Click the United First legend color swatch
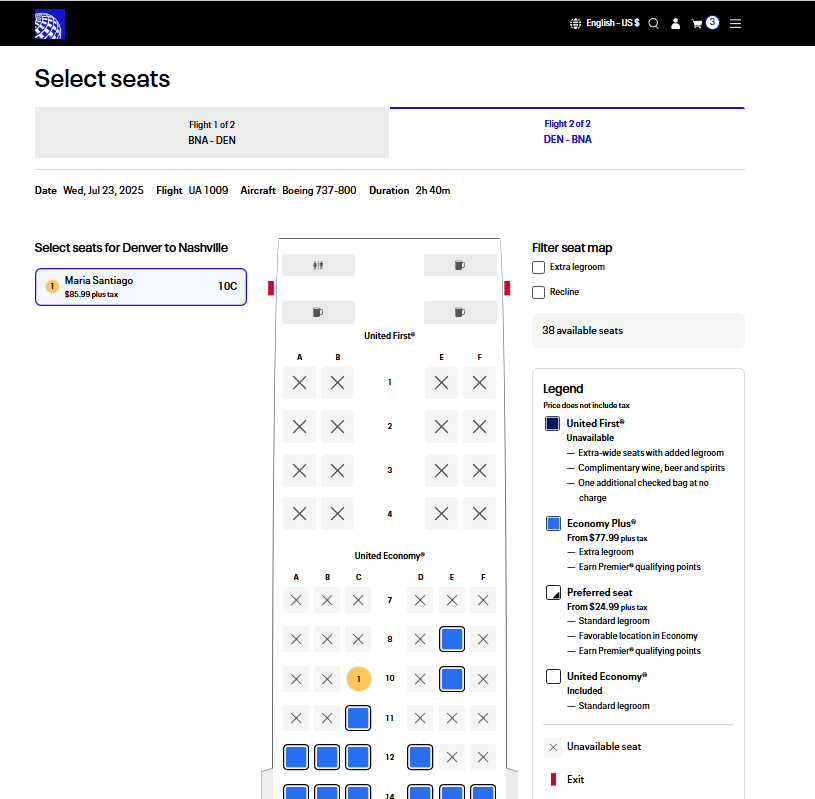This screenshot has width=815, height=799. tap(552, 423)
